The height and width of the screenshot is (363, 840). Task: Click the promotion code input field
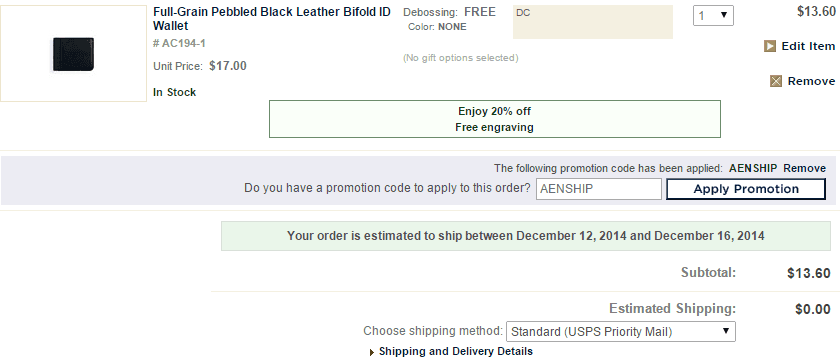(599, 189)
